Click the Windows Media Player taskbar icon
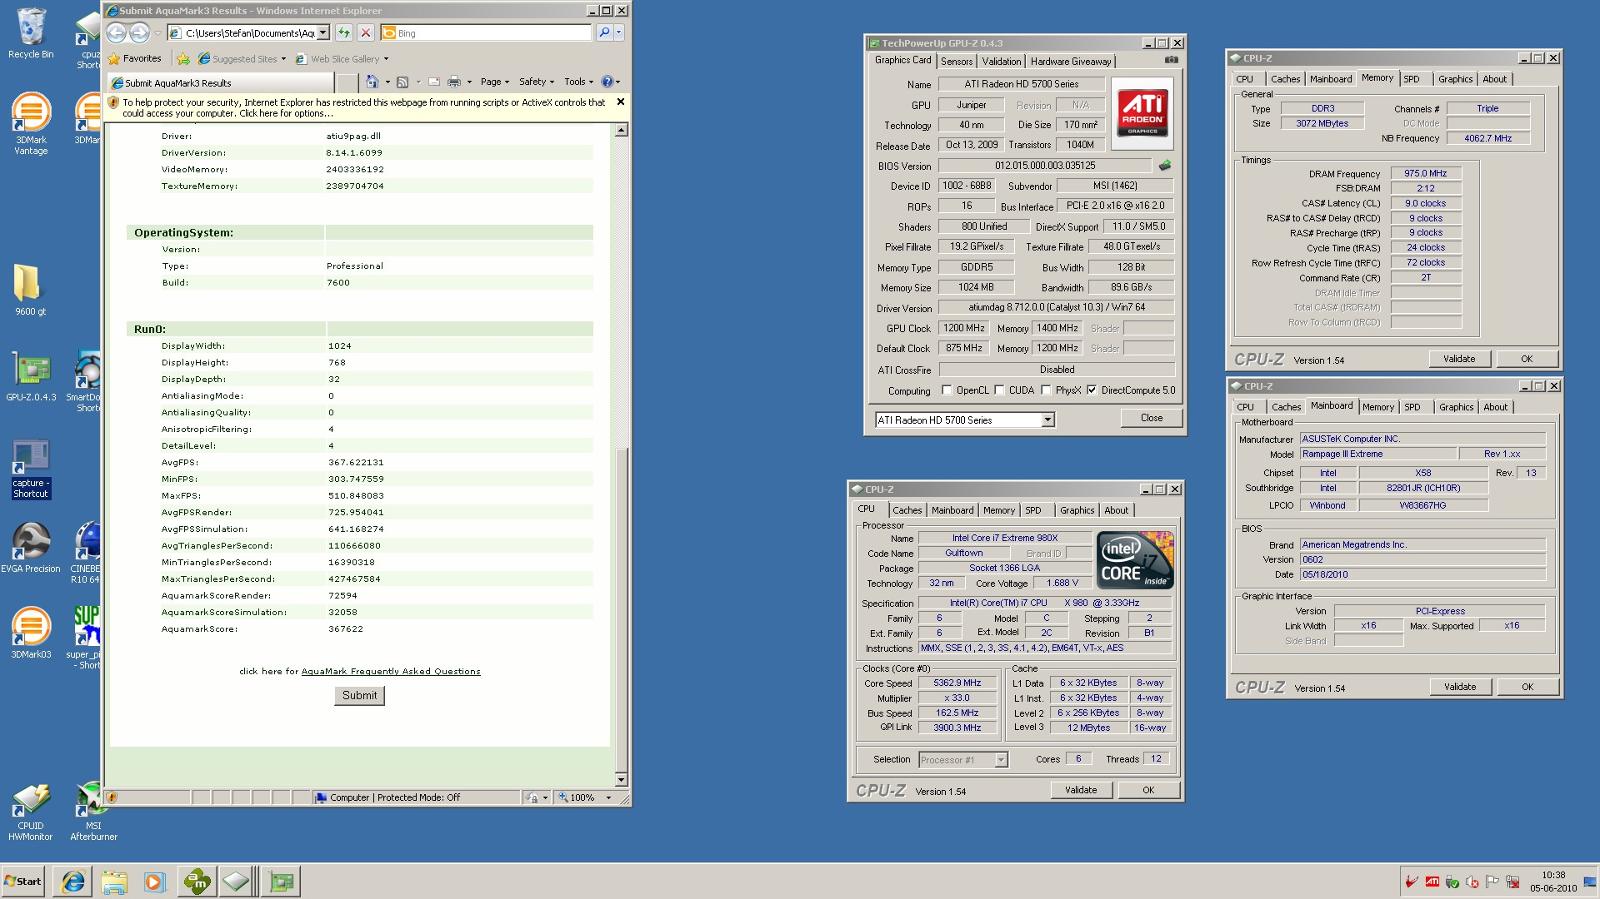Viewport: 1600px width, 899px height. tap(154, 881)
